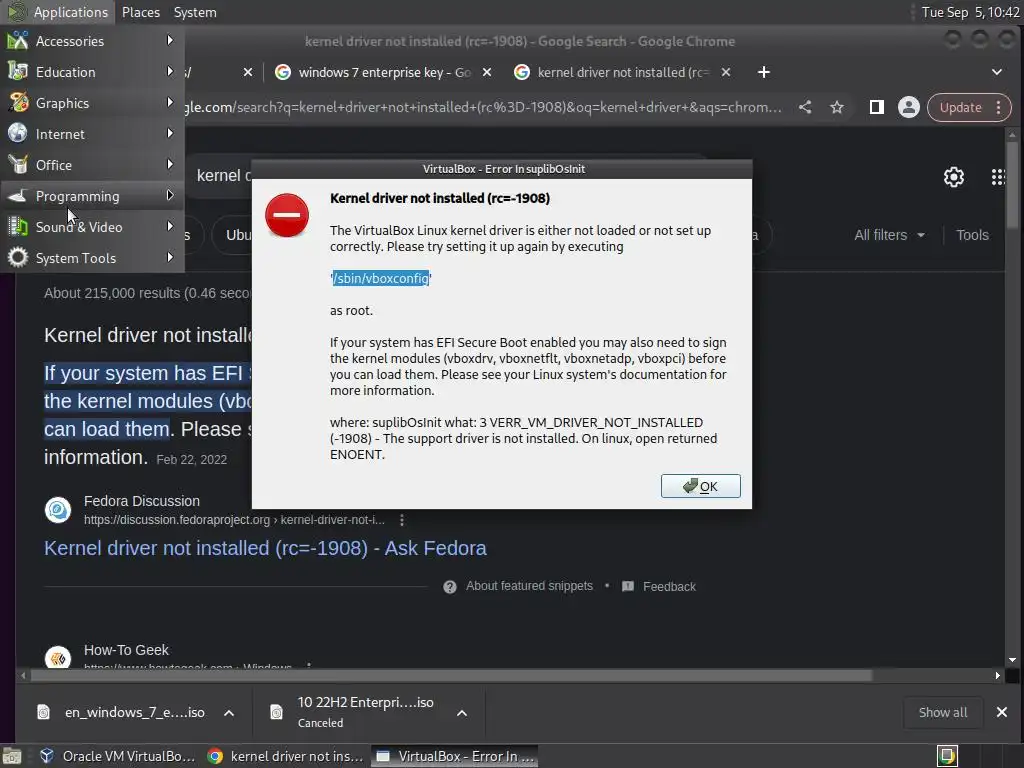Click the Graphics palette icon
The height and width of the screenshot is (768, 1024).
(x=18, y=103)
